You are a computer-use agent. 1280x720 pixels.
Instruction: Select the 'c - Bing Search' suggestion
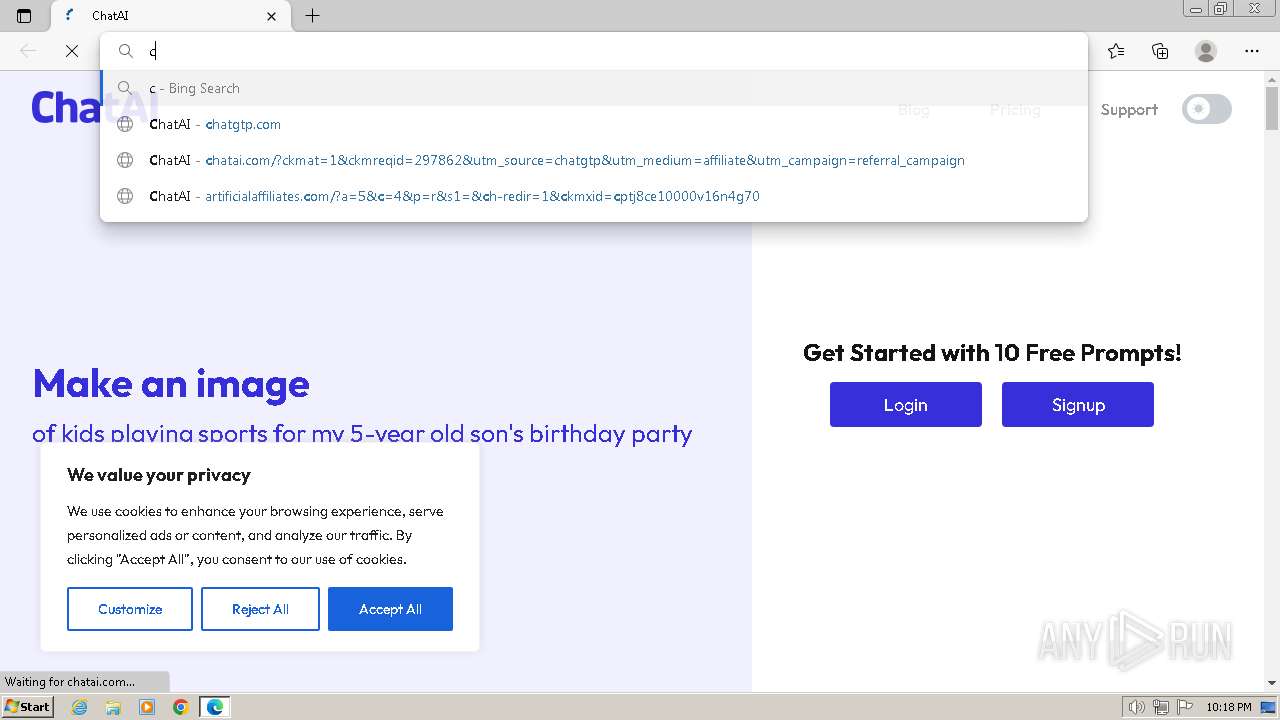click(594, 88)
